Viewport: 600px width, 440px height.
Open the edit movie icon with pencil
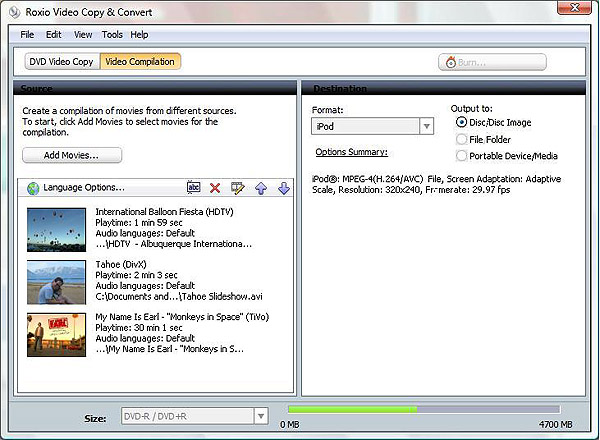point(238,188)
